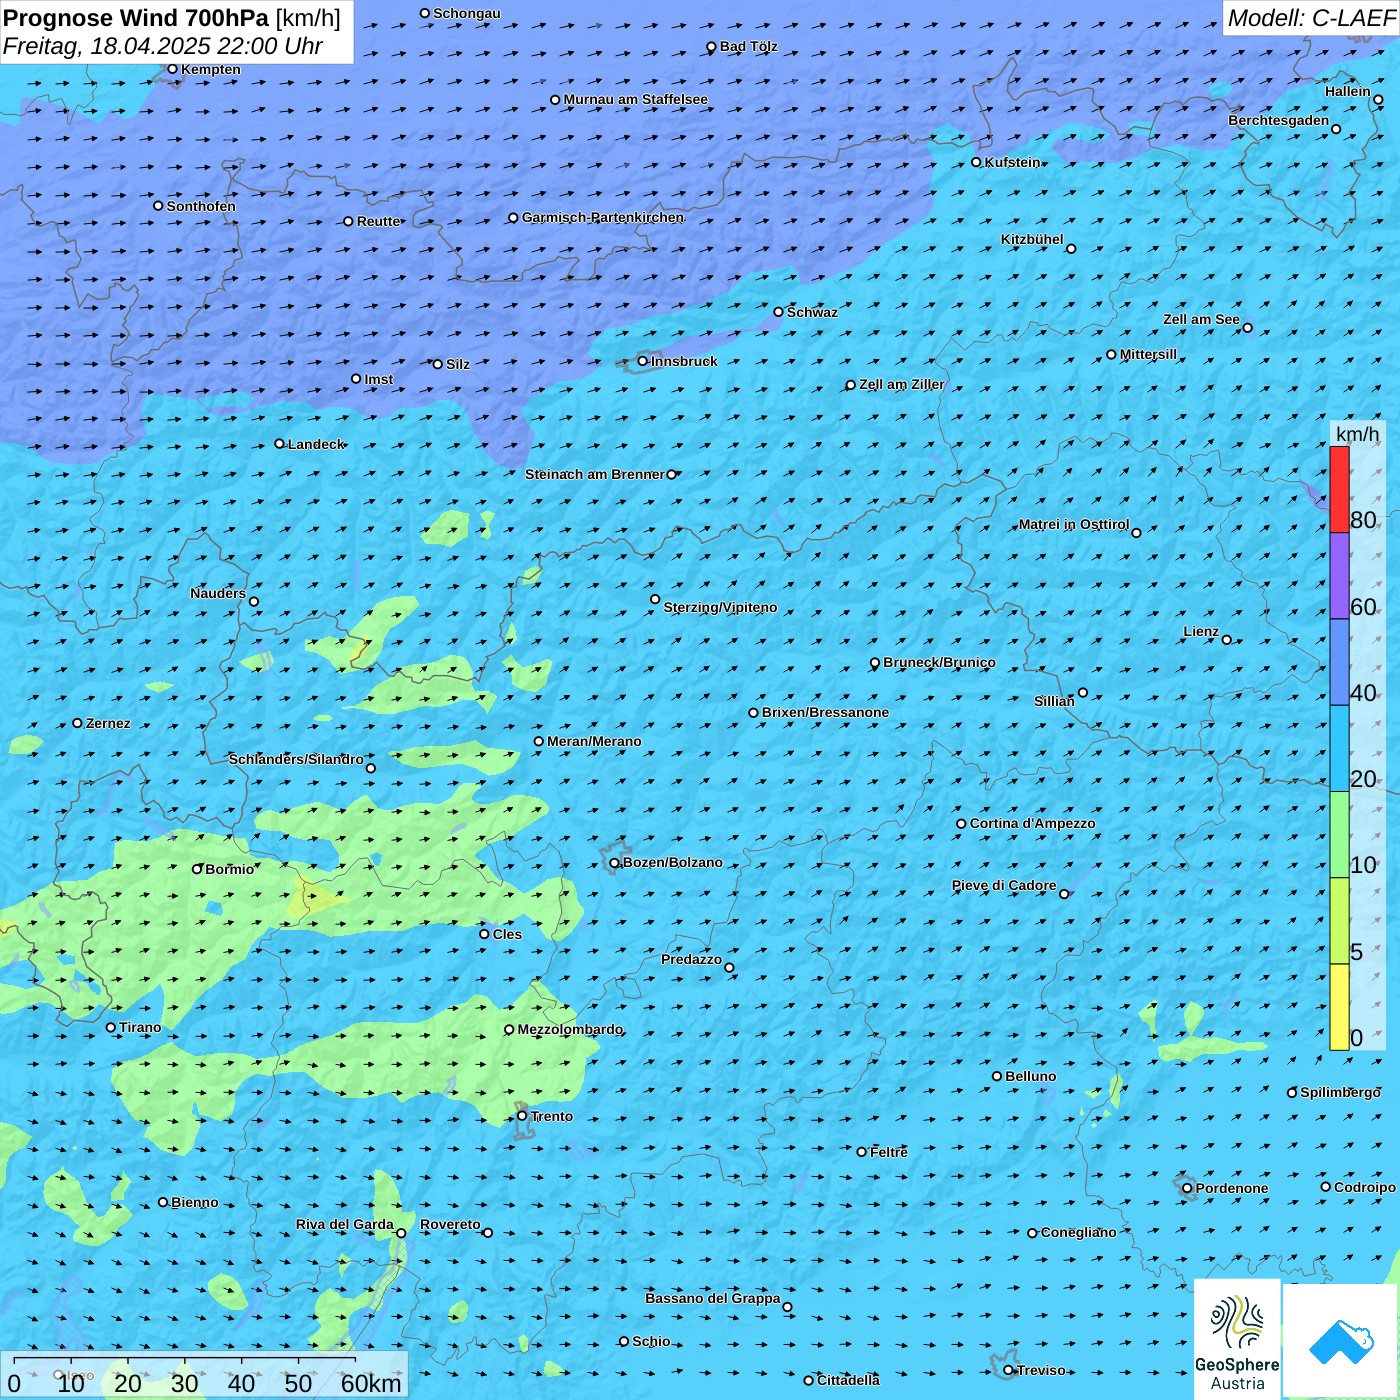Click the Kempten city marker
Screen dimensions: 1400x1400
(x=173, y=69)
